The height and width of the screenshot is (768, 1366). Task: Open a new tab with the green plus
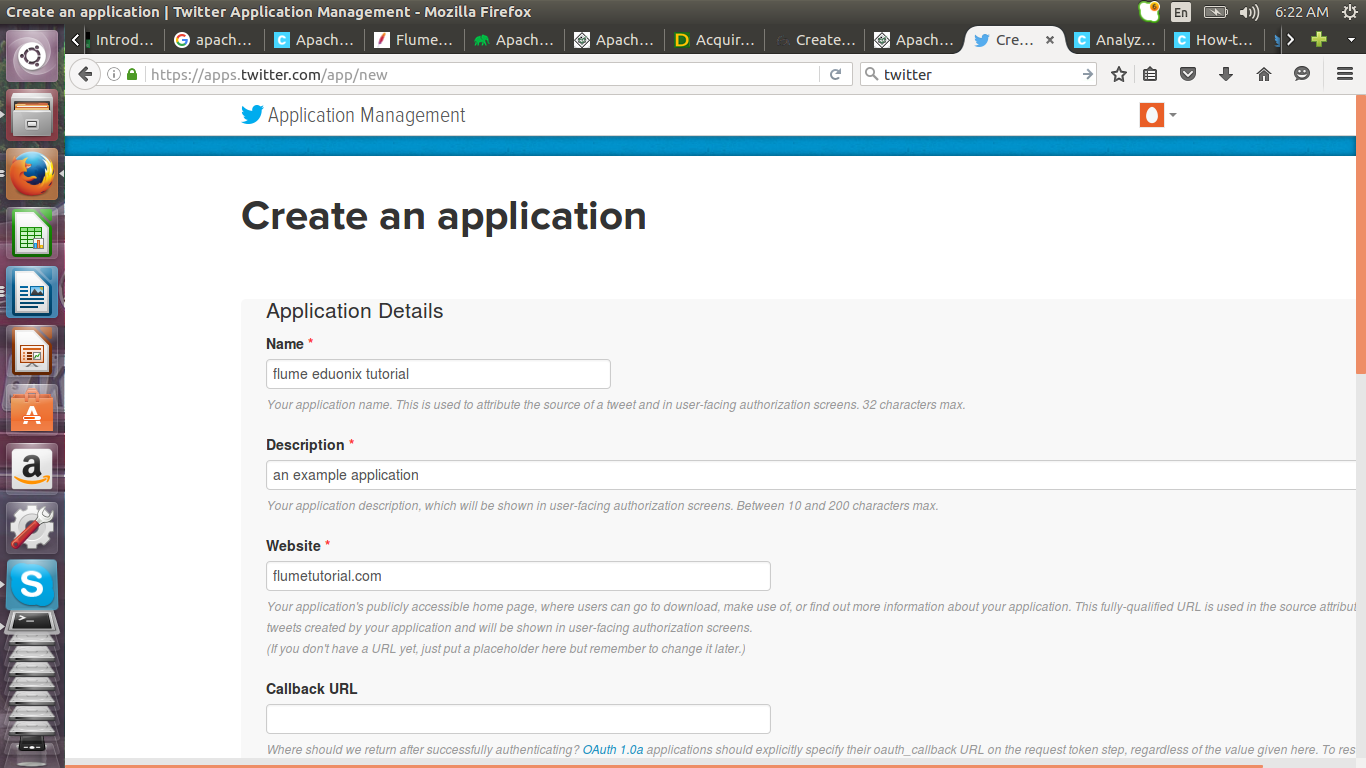[x=1319, y=40]
